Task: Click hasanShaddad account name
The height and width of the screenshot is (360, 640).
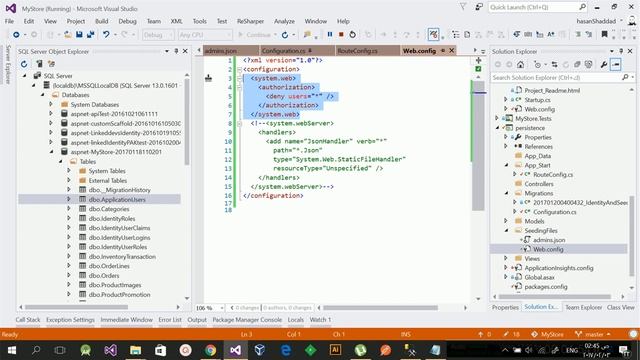Action: coord(596,21)
